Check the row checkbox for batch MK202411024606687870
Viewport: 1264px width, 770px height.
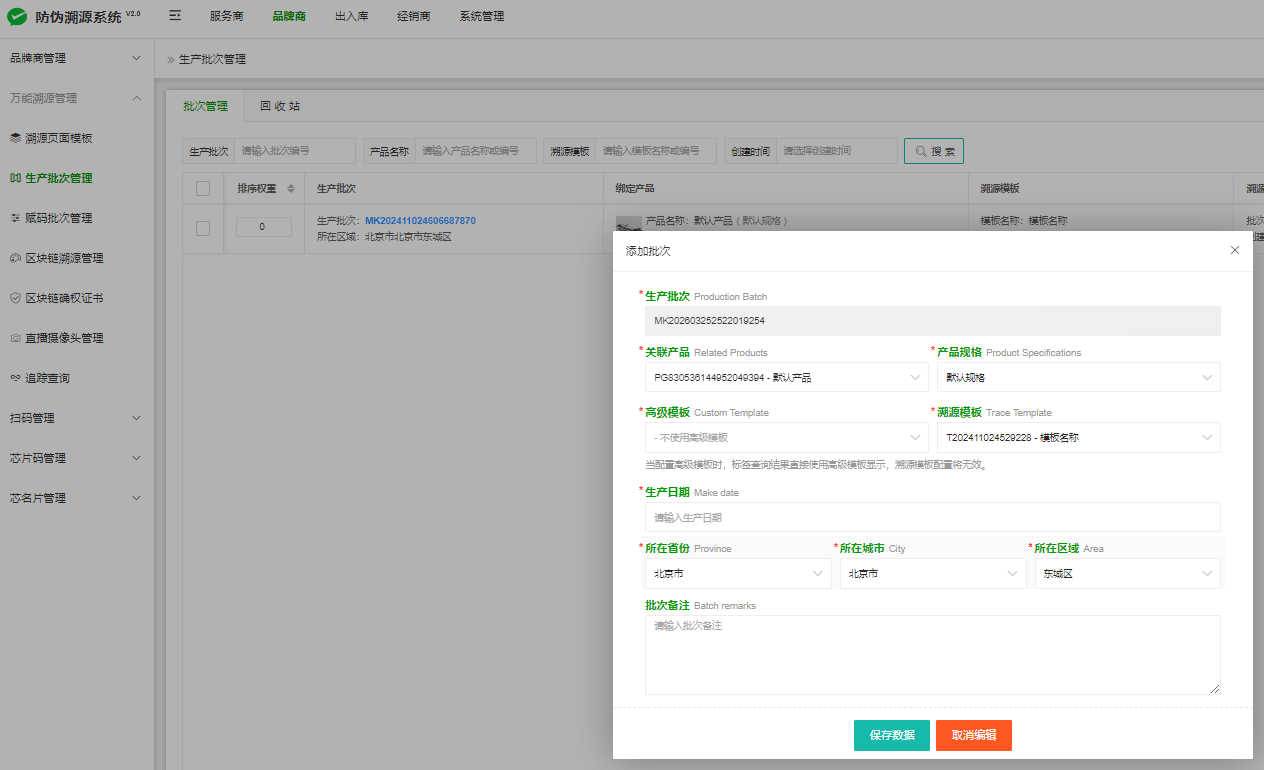(203, 228)
